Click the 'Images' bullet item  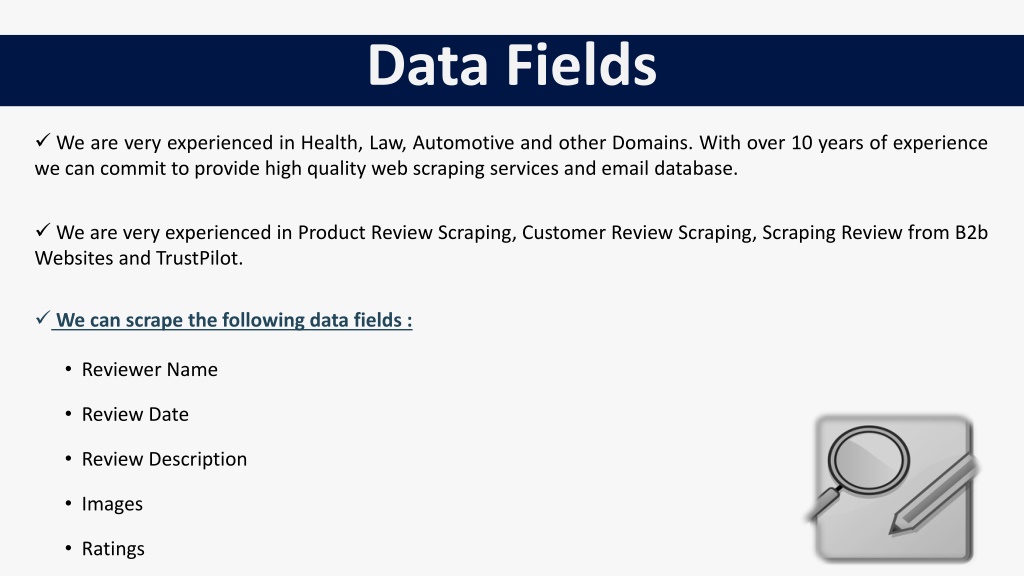click(x=112, y=504)
